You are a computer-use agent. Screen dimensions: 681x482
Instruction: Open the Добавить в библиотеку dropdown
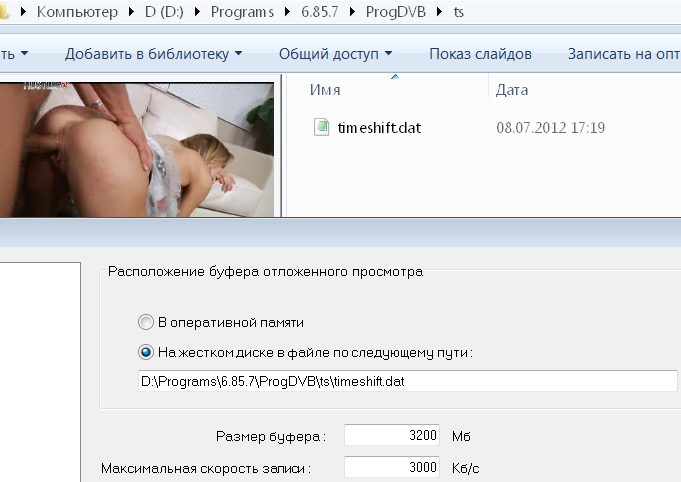[153, 53]
